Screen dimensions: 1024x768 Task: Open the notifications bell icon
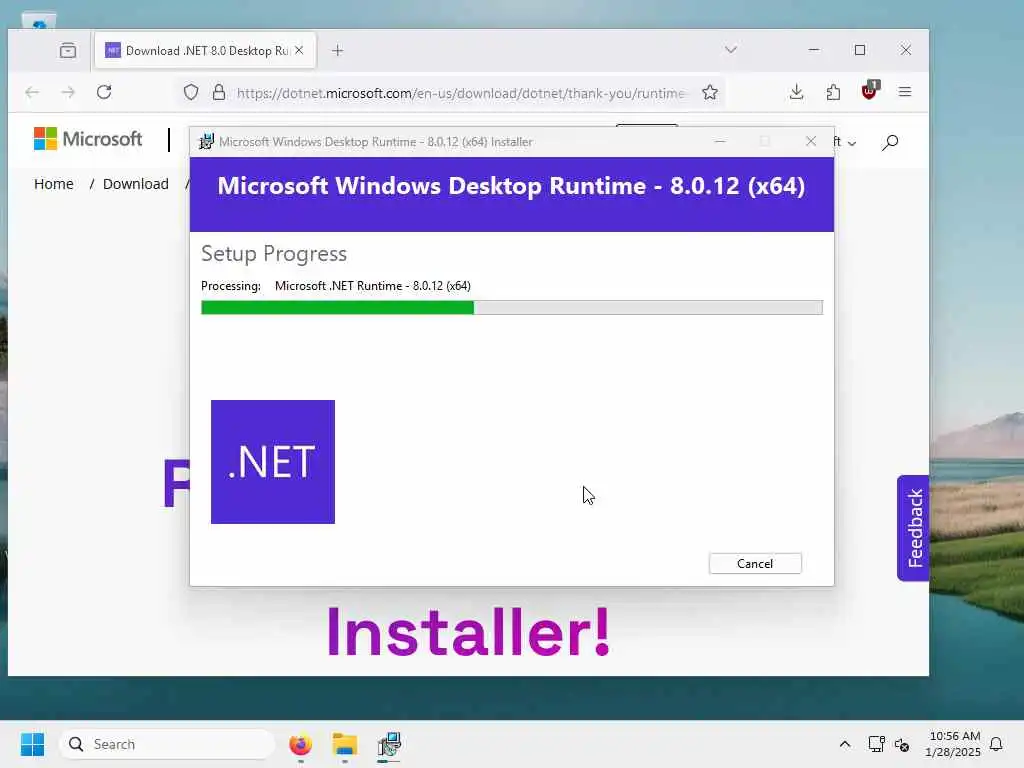tap(996, 744)
